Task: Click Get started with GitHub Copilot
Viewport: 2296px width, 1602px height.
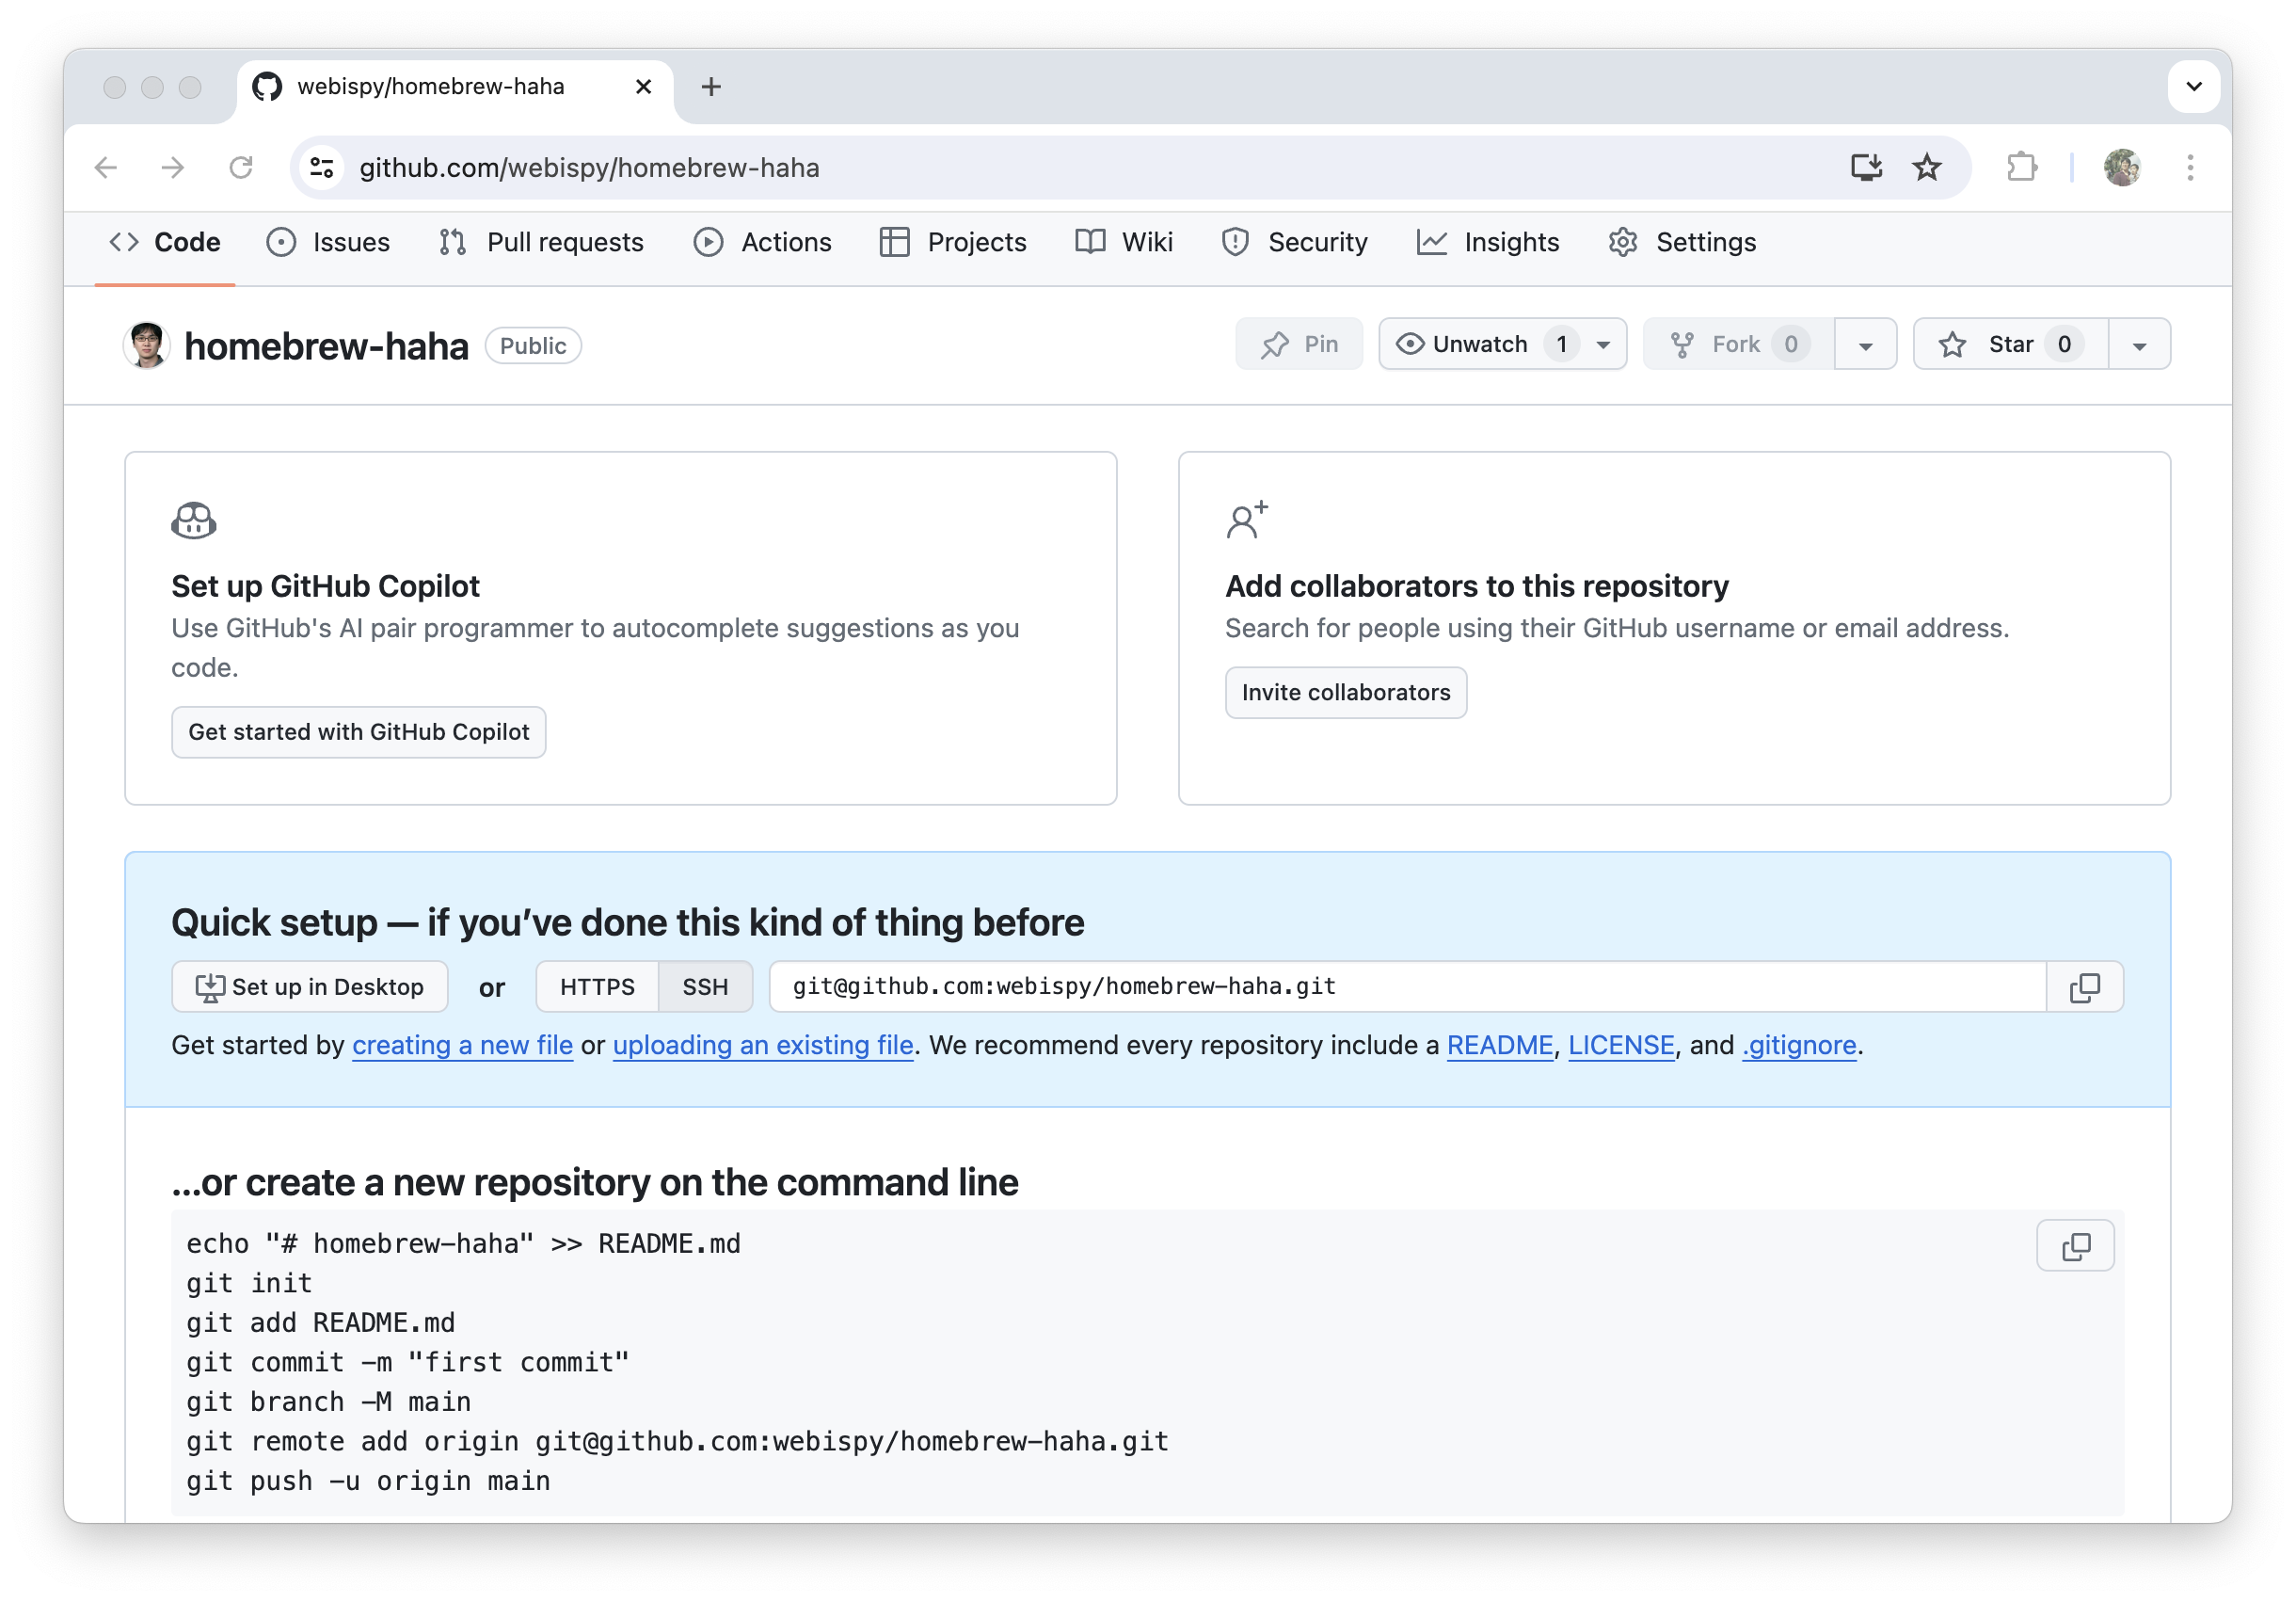Action: coord(359,732)
